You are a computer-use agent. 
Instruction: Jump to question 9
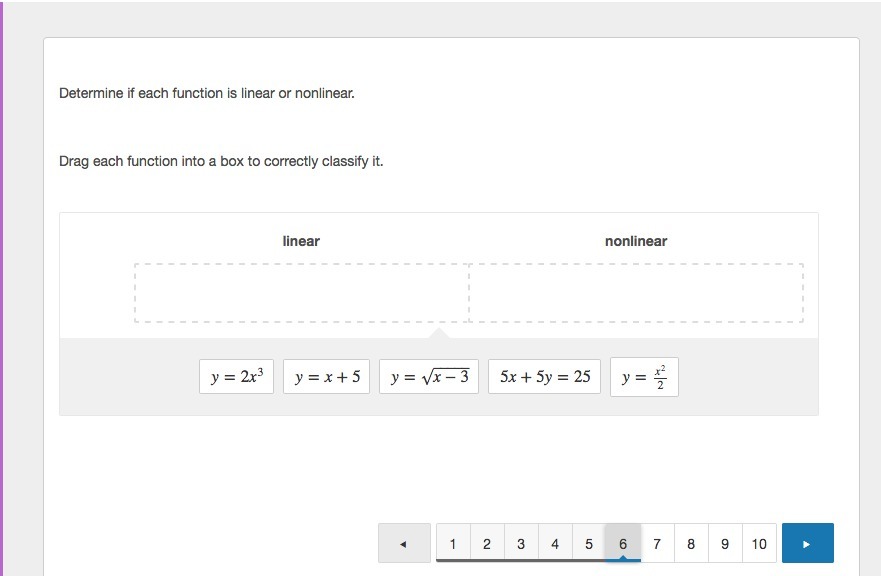coord(725,543)
